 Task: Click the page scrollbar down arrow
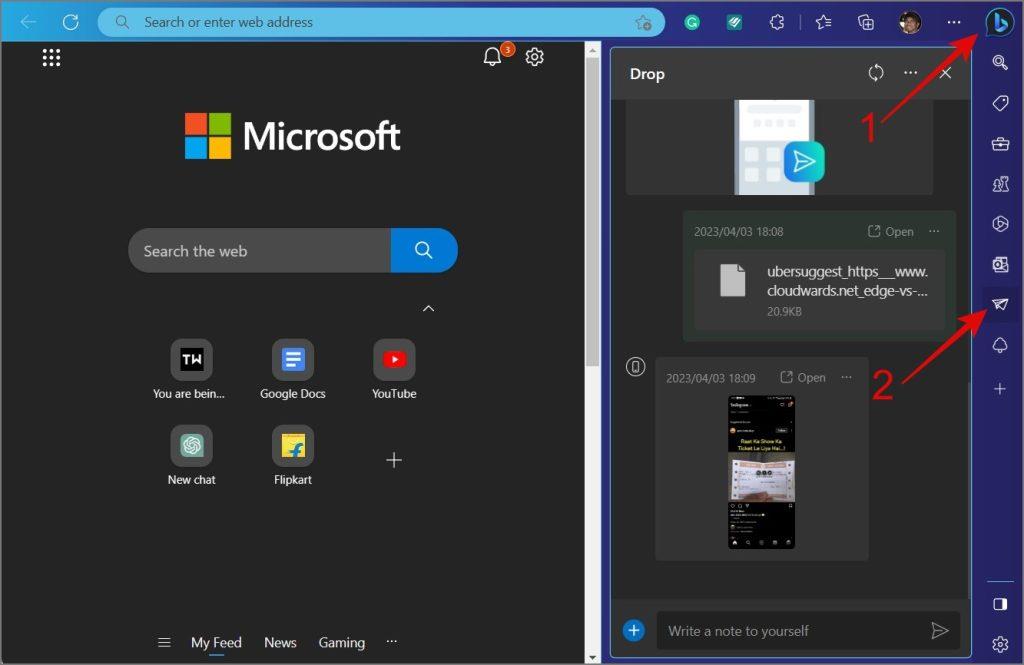pyautogui.click(x=592, y=657)
